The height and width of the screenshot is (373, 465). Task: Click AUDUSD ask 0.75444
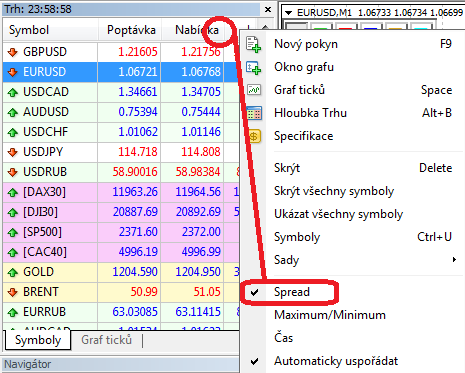click(201, 112)
